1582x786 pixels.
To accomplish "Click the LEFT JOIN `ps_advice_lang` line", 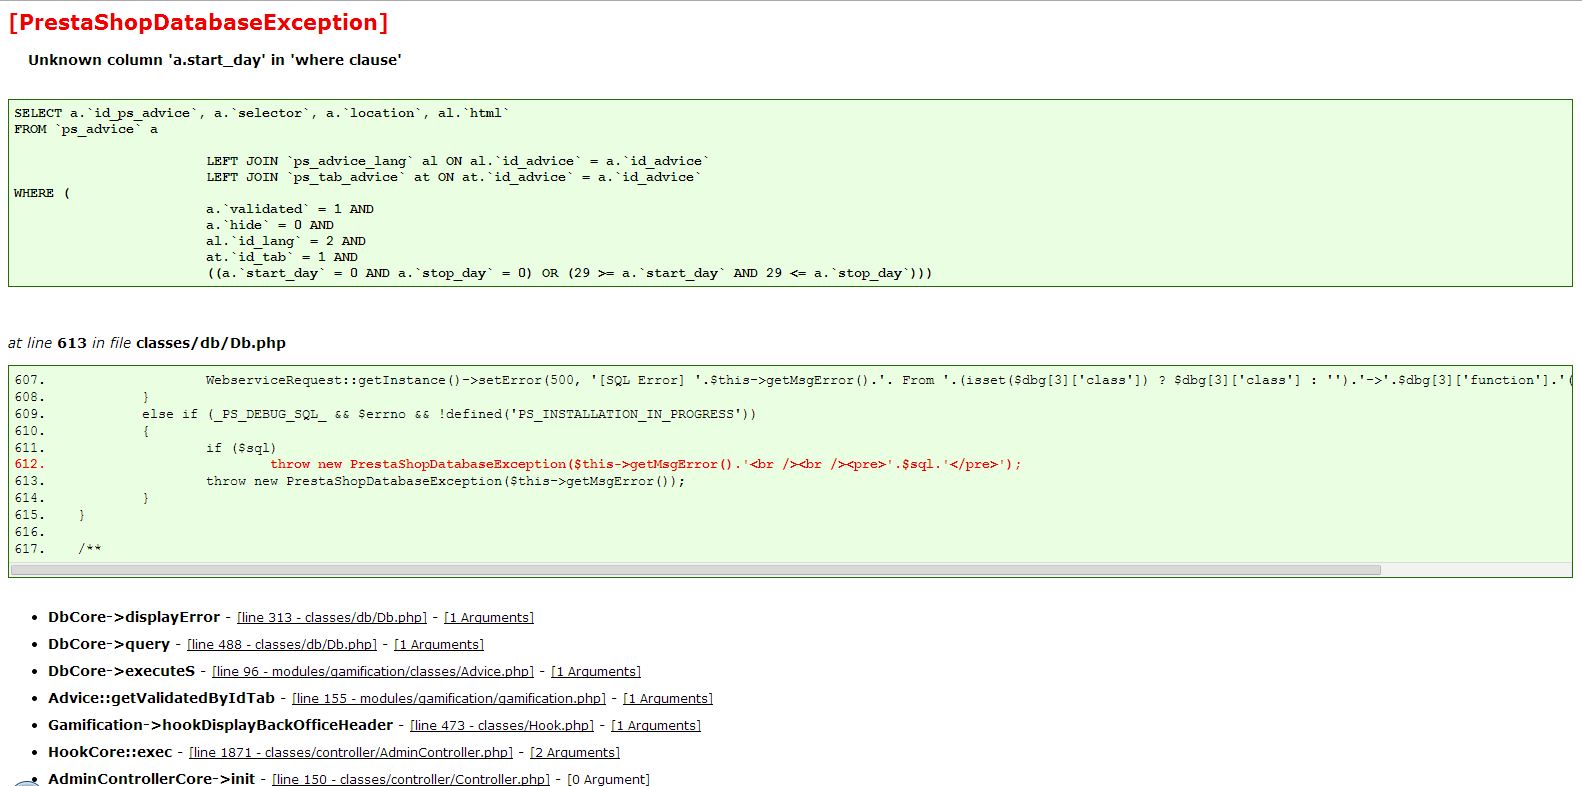I will 458,161.
